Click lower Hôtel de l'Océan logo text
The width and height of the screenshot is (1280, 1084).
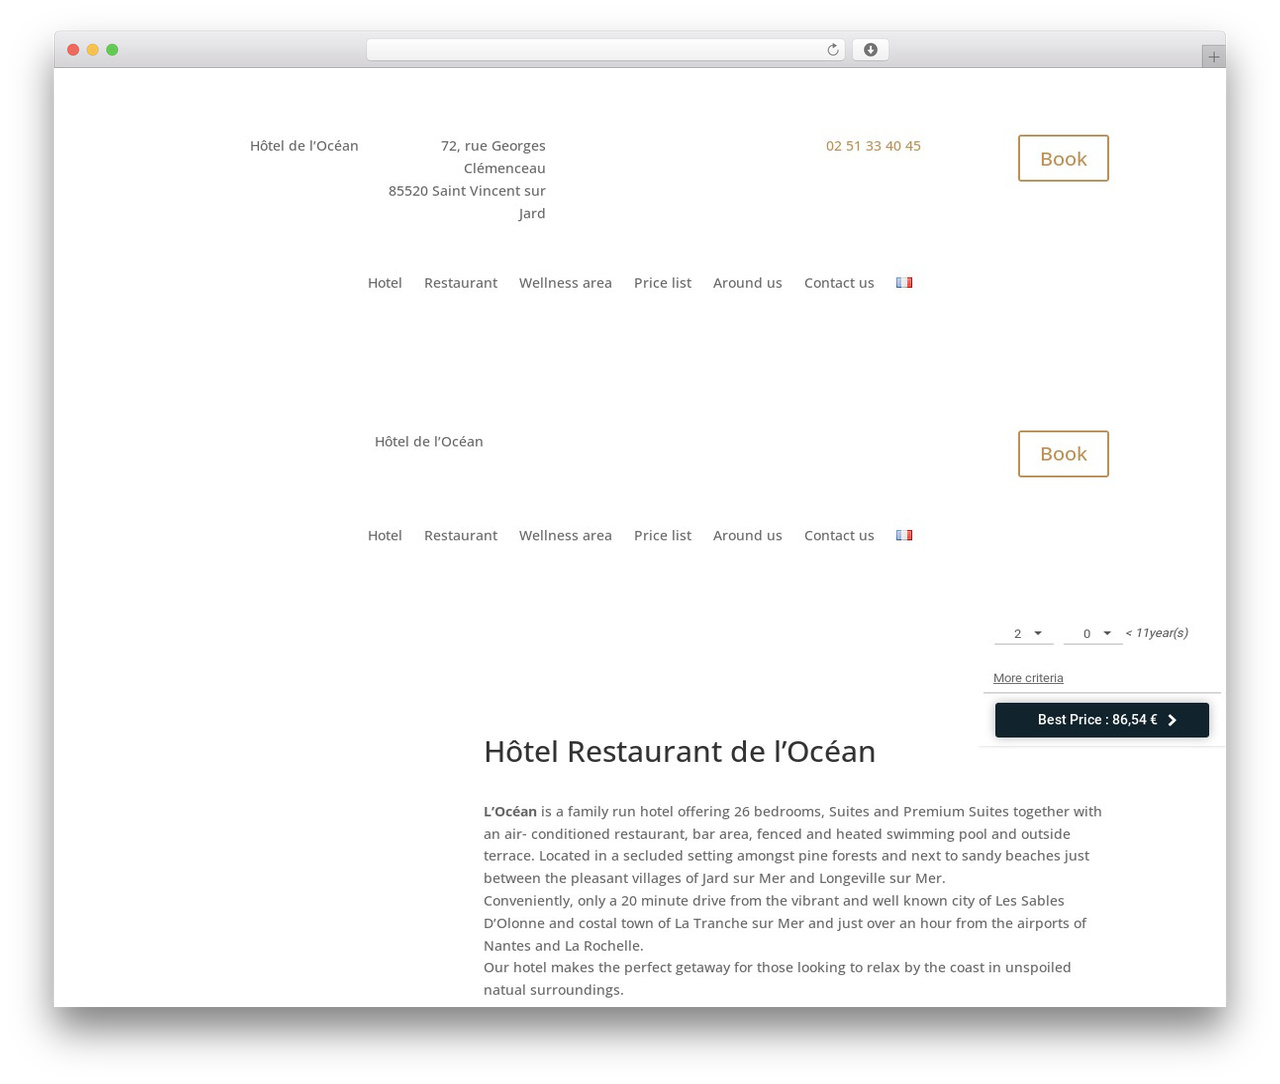pyautogui.click(x=429, y=442)
